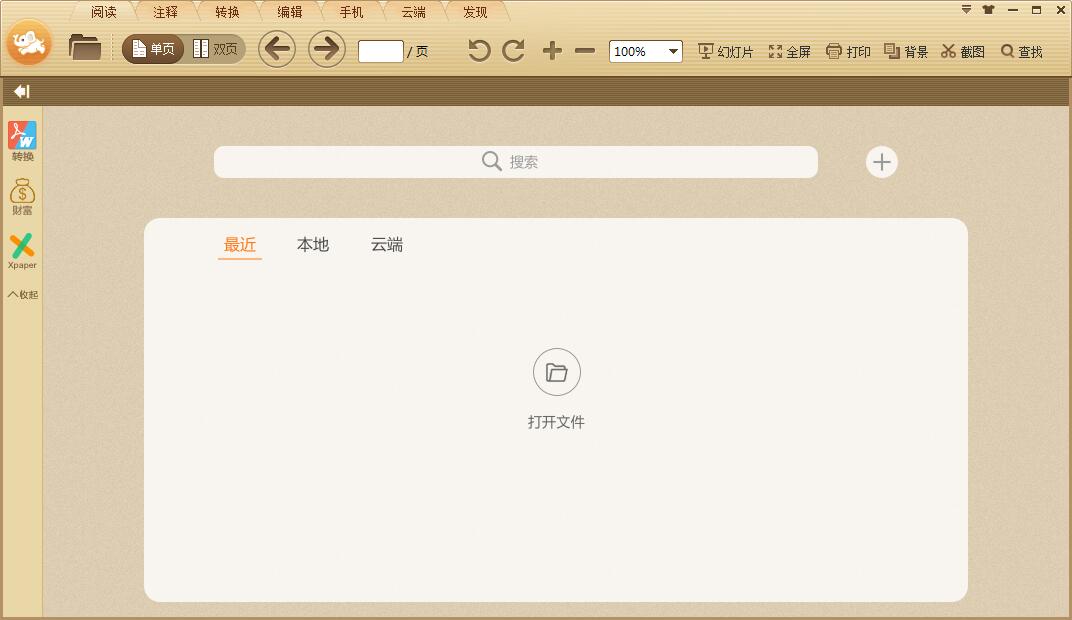Switch to the 本地 local files tab
Screen dimensions: 1072x620
click(313, 244)
